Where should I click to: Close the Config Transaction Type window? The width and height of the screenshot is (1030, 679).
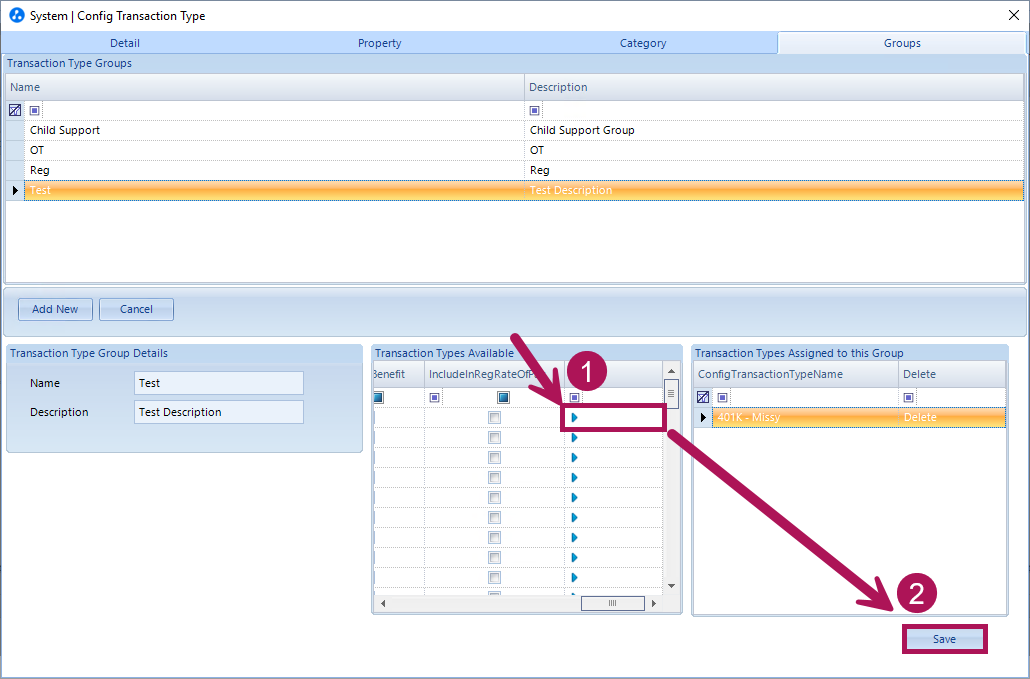tap(1014, 15)
